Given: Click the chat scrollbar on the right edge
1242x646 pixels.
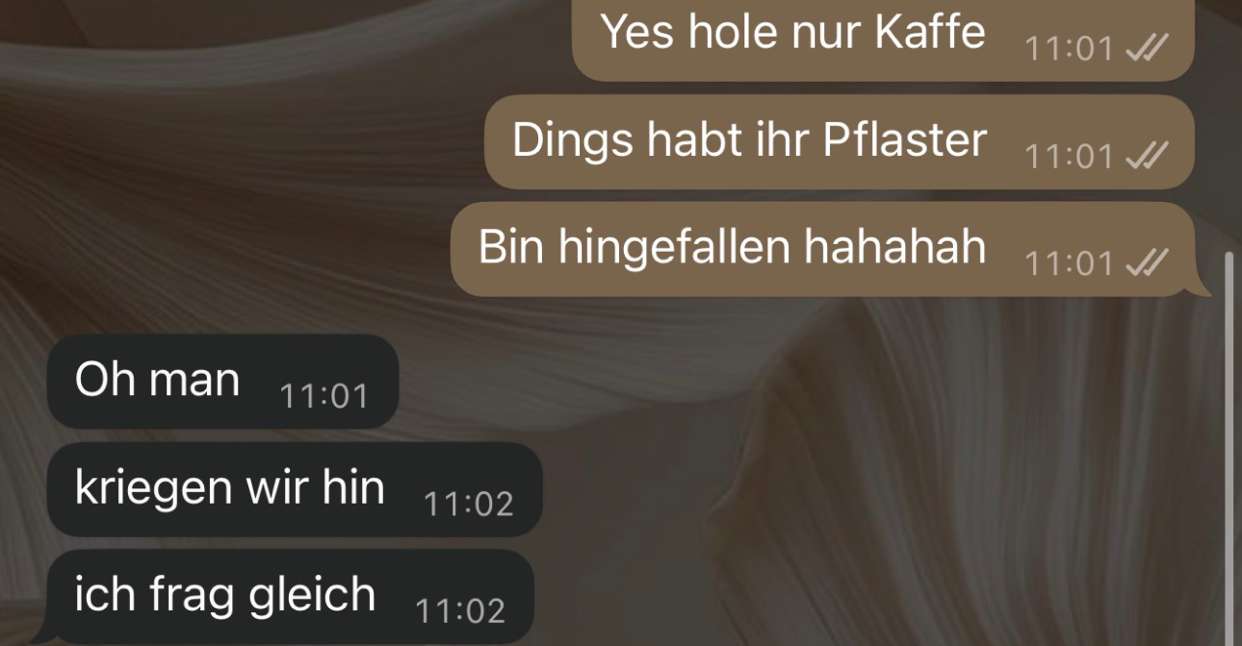Looking at the screenshot, I should [1229, 448].
